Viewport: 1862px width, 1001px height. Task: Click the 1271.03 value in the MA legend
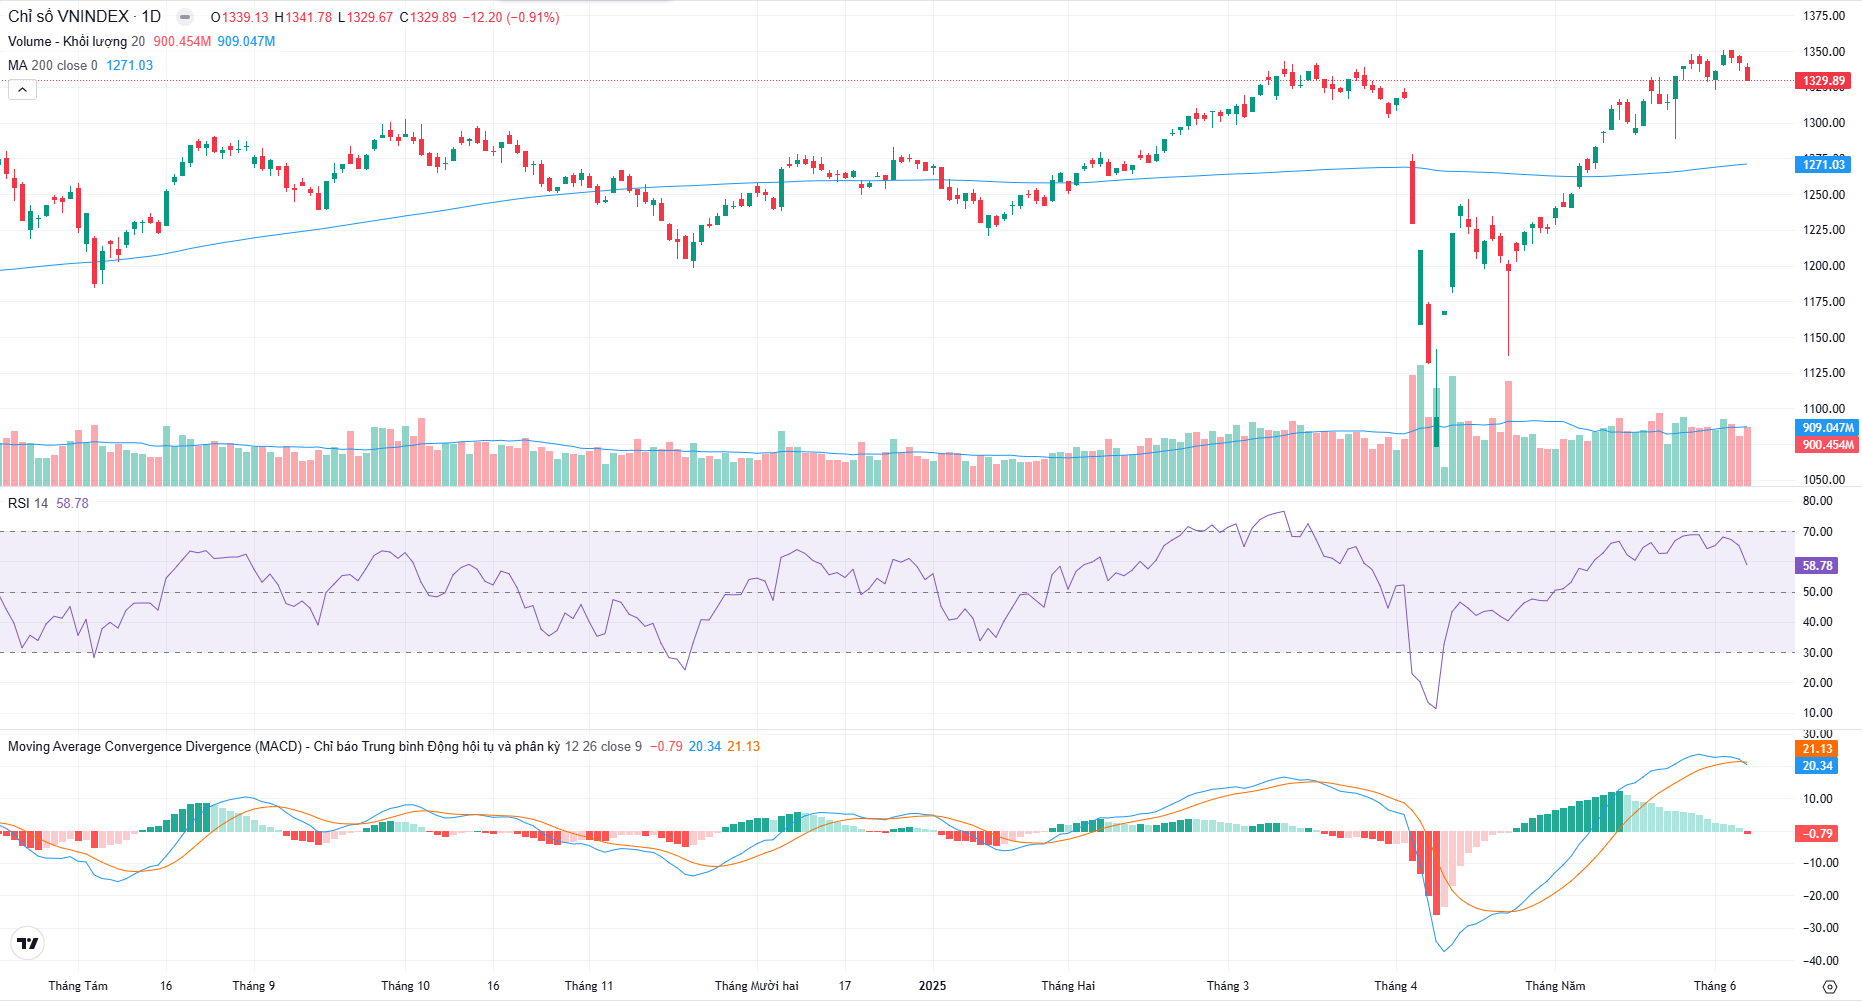(130, 65)
